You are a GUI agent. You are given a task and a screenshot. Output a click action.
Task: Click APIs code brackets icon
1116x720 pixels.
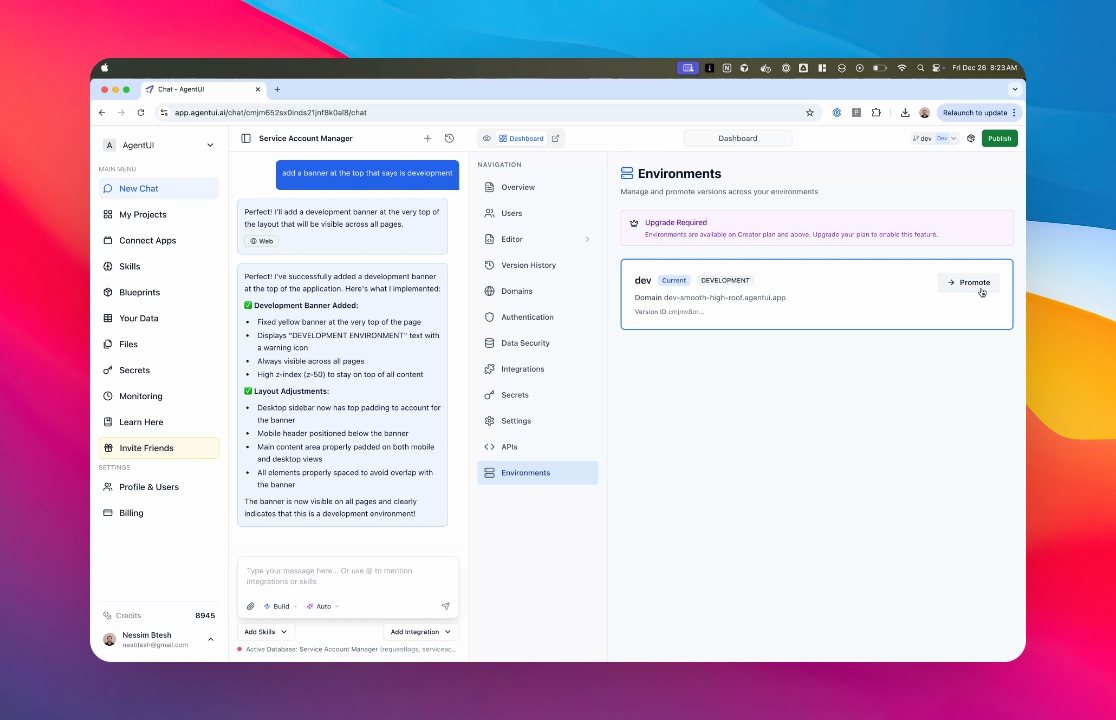(x=489, y=447)
